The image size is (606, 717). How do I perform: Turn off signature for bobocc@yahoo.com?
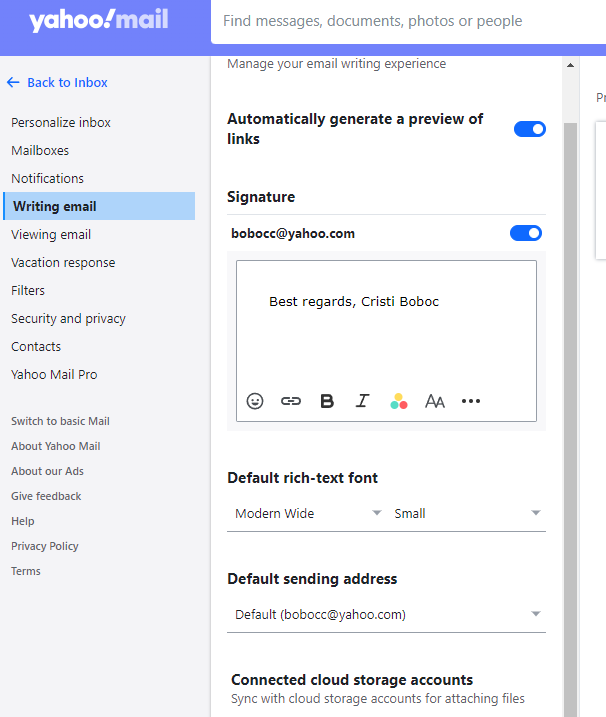[525, 233]
